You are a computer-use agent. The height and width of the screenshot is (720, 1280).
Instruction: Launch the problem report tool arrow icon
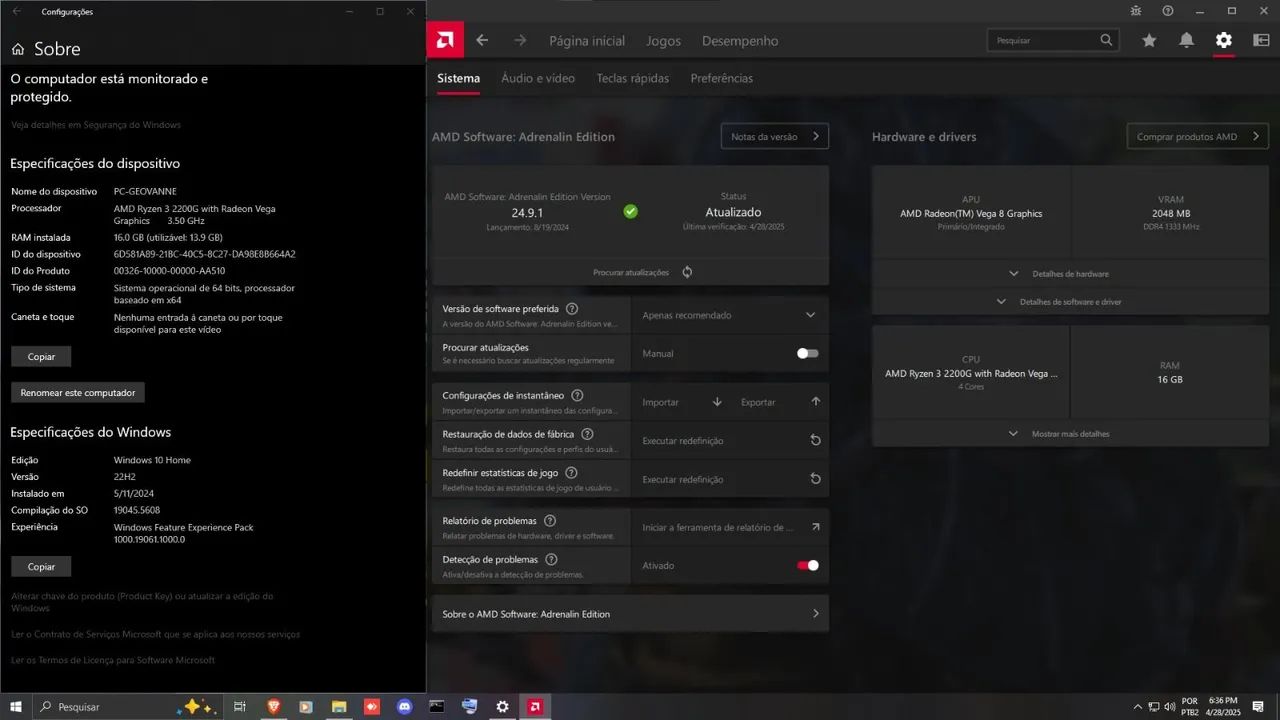tap(815, 527)
